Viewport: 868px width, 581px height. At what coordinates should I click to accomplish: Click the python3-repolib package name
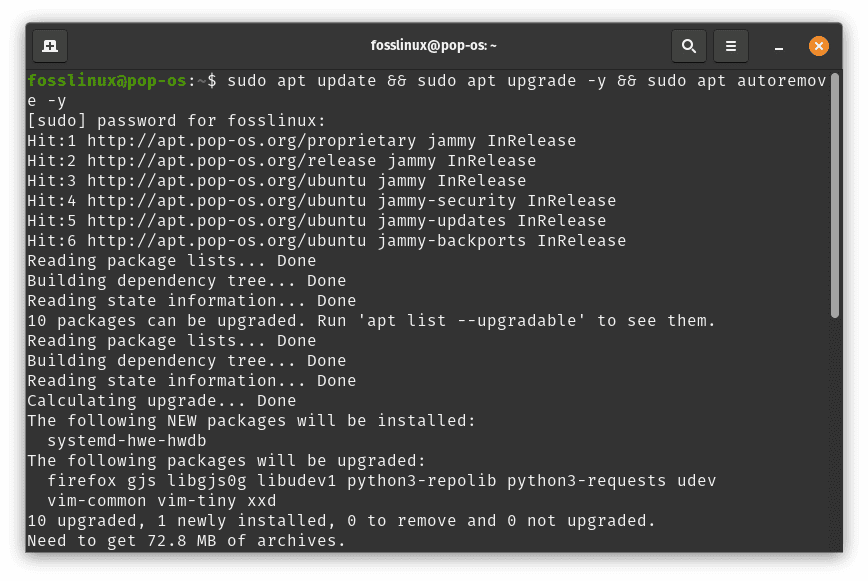pos(422,480)
